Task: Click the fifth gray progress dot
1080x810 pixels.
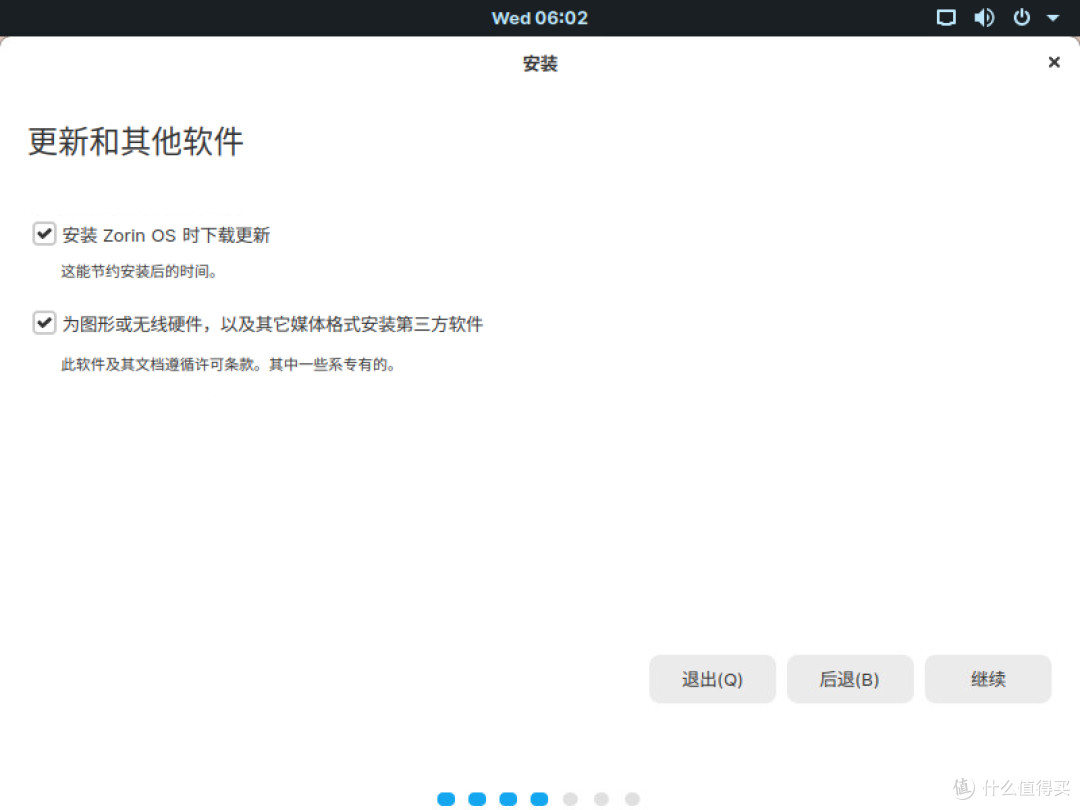Action: click(x=570, y=799)
